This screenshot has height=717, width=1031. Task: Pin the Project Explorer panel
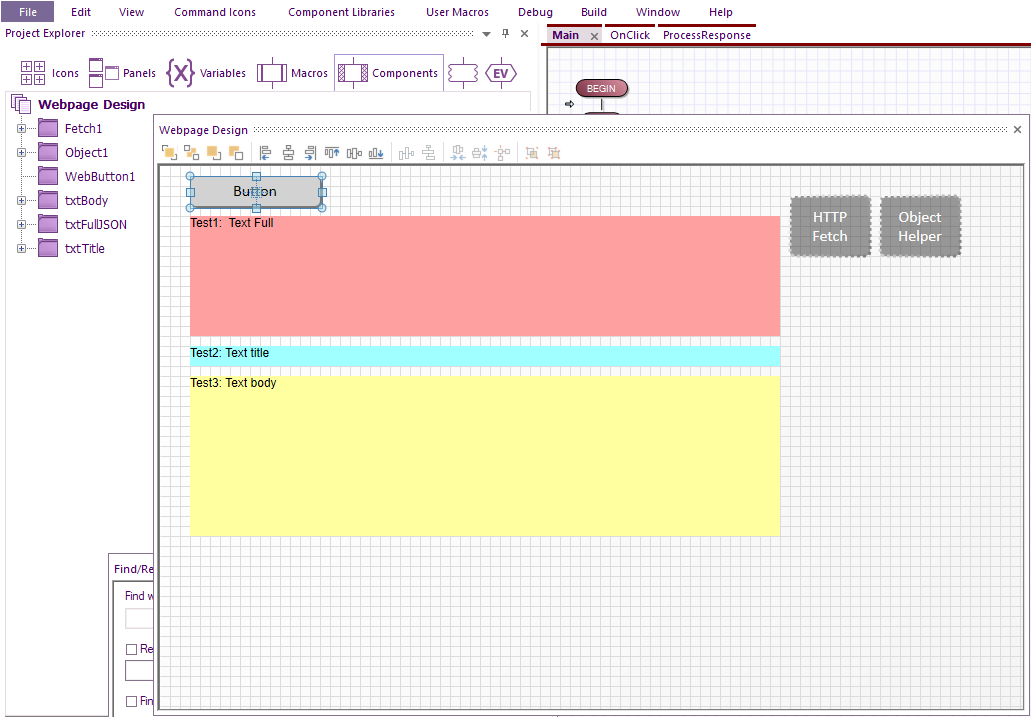505,34
